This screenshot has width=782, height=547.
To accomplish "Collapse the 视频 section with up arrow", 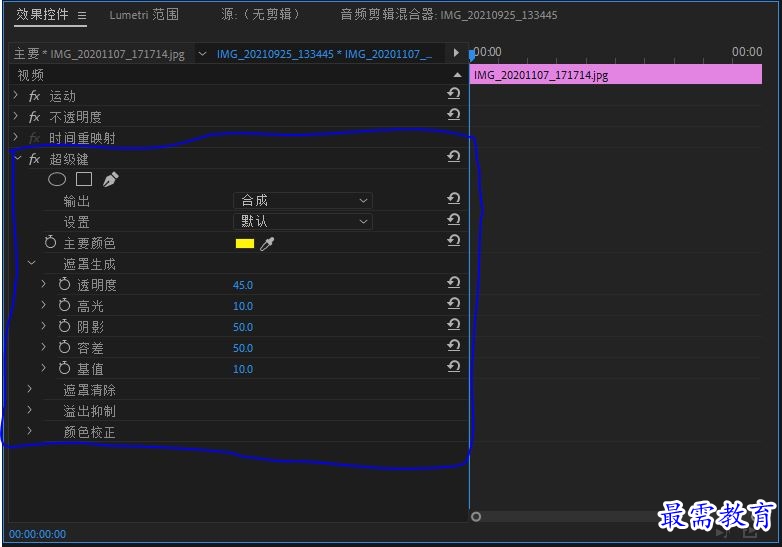I will 457,75.
